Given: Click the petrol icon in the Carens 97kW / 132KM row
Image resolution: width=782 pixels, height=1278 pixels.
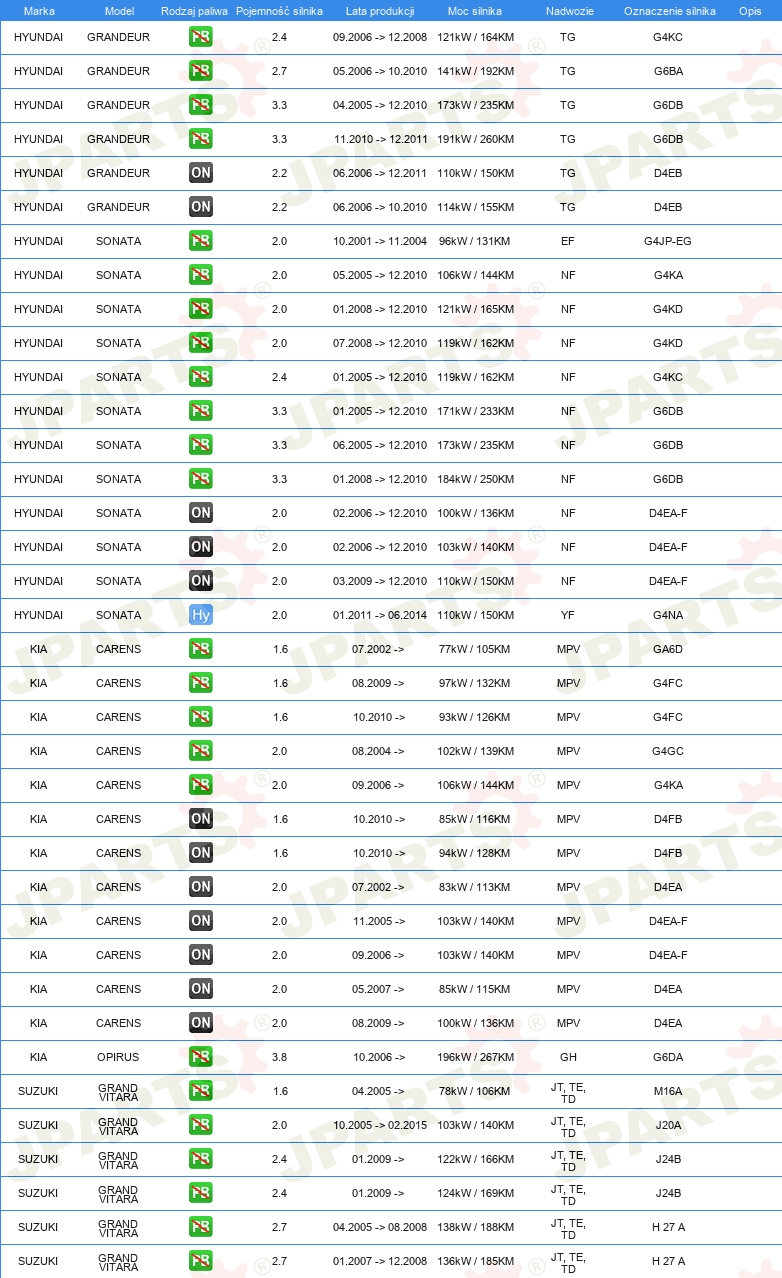Looking at the screenshot, I should [201, 683].
